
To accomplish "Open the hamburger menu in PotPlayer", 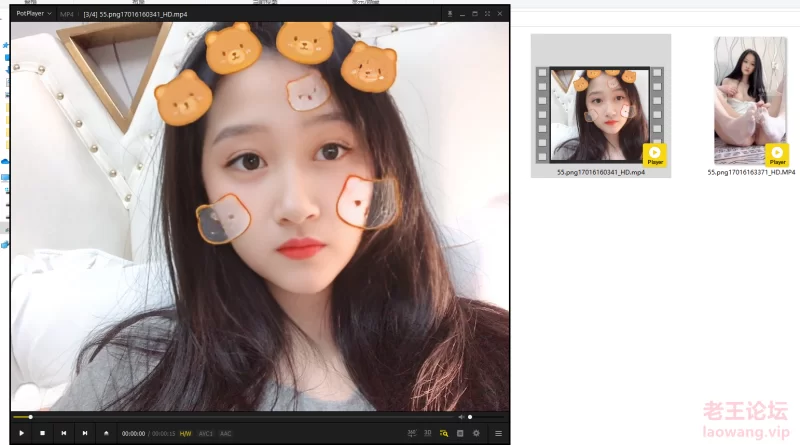I will coord(498,433).
